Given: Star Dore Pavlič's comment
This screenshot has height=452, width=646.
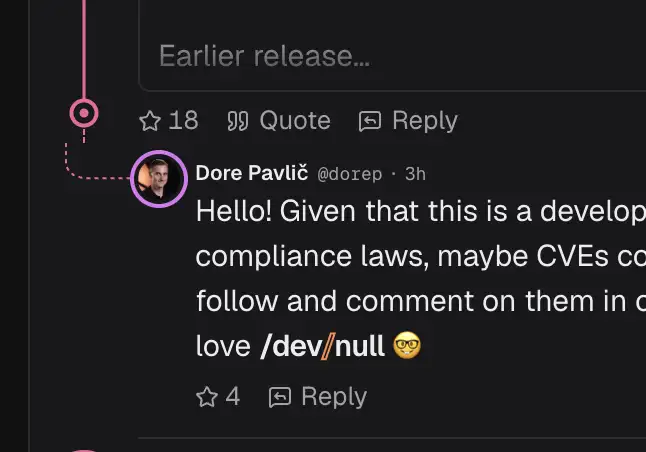Looking at the screenshot, I should click(x=207, y=397).
